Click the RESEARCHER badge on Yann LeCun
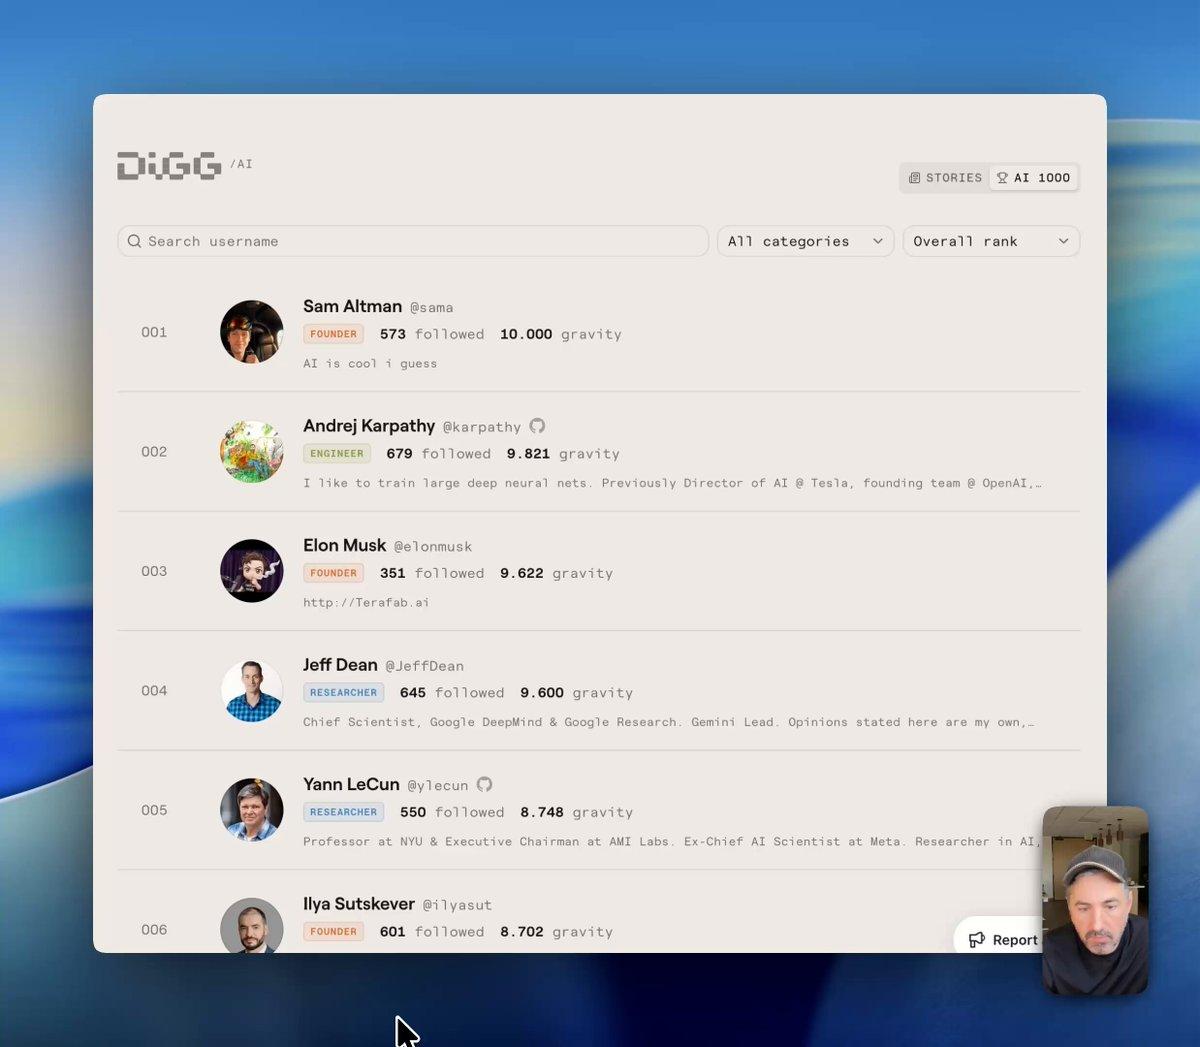The width and height of the screenshot is (1200, 1047). tap(343, 812)
